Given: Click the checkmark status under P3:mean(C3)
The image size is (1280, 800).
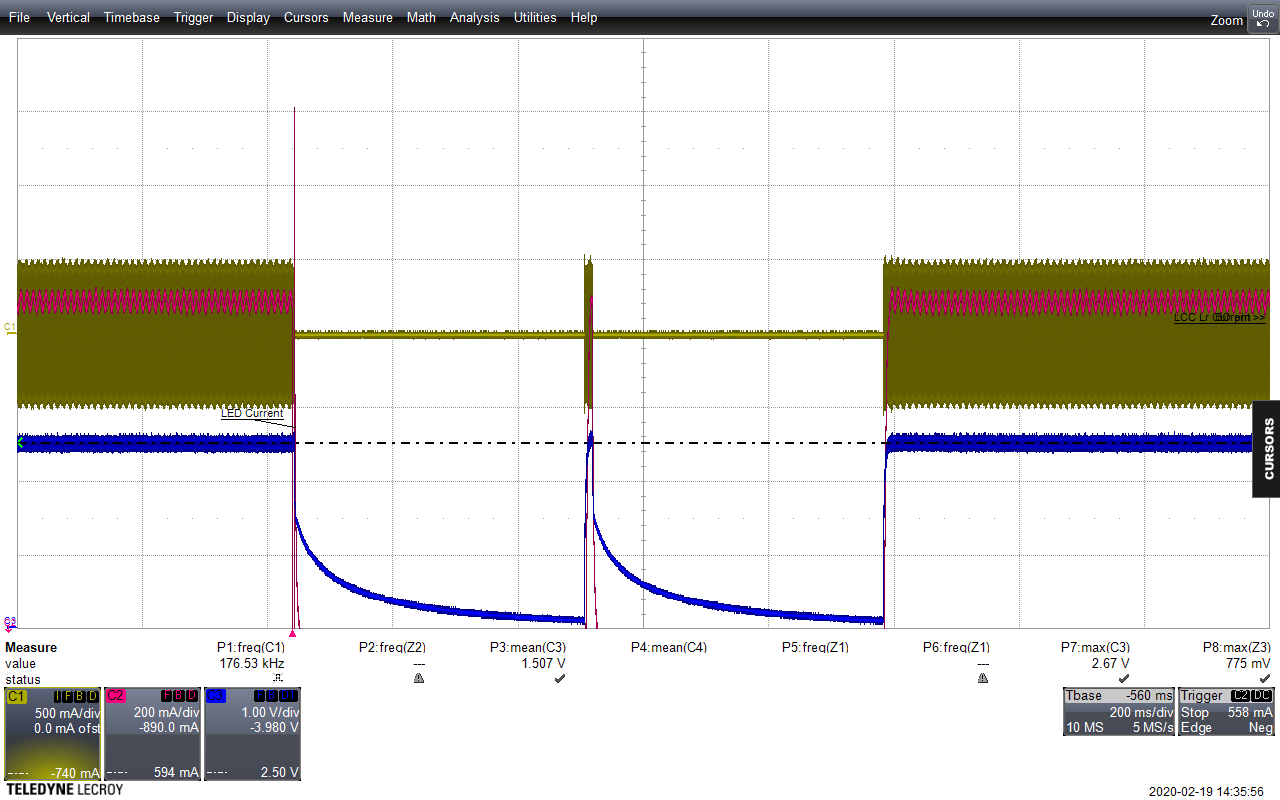Looking at the screenshot, I should pos(559,678).
